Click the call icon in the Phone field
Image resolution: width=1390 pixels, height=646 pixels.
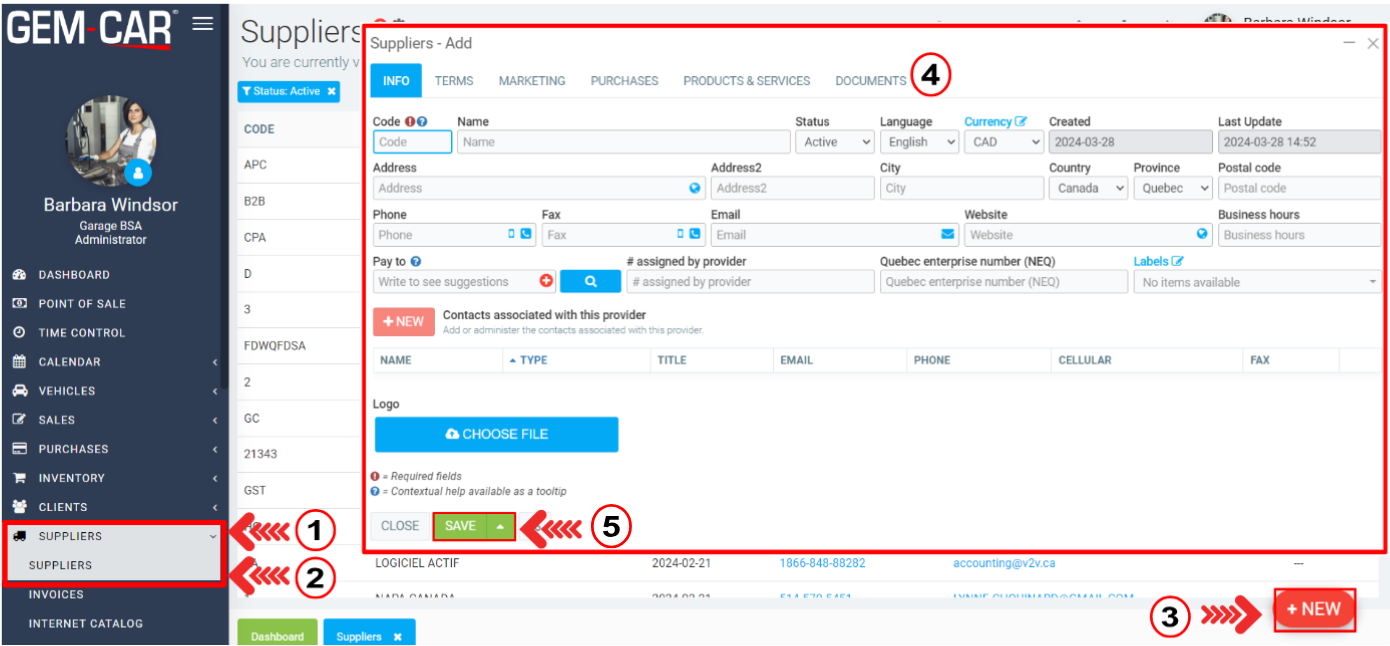[x=526, y=235]
